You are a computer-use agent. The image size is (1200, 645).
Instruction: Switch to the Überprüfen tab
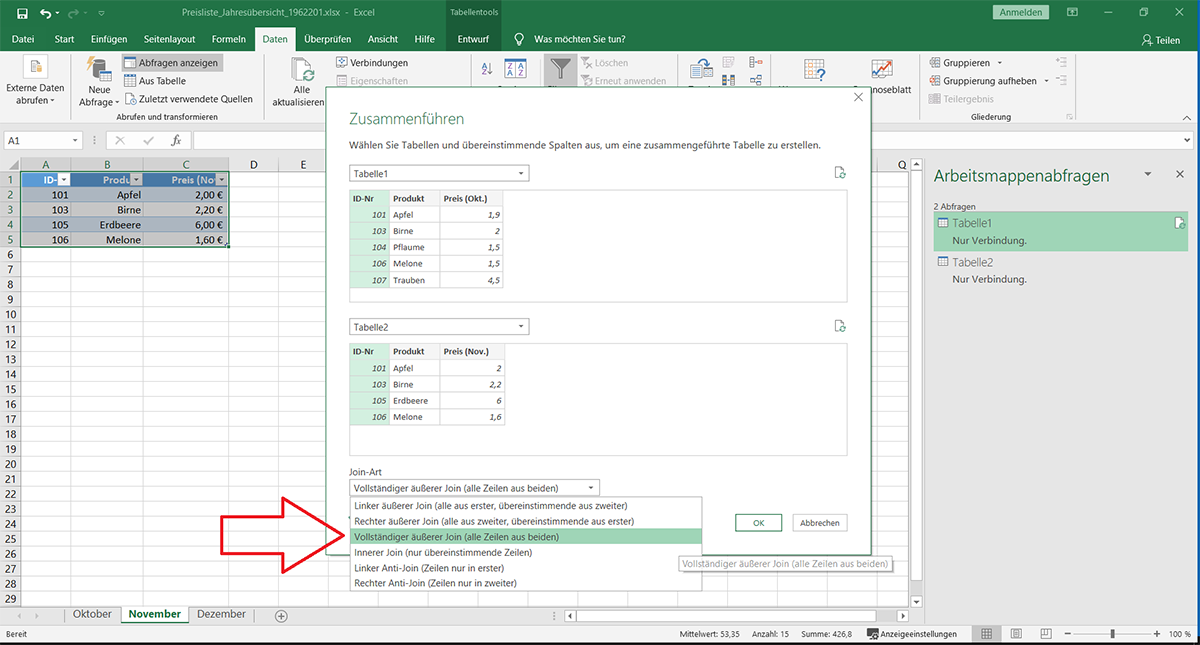click(x=327, y=39)
